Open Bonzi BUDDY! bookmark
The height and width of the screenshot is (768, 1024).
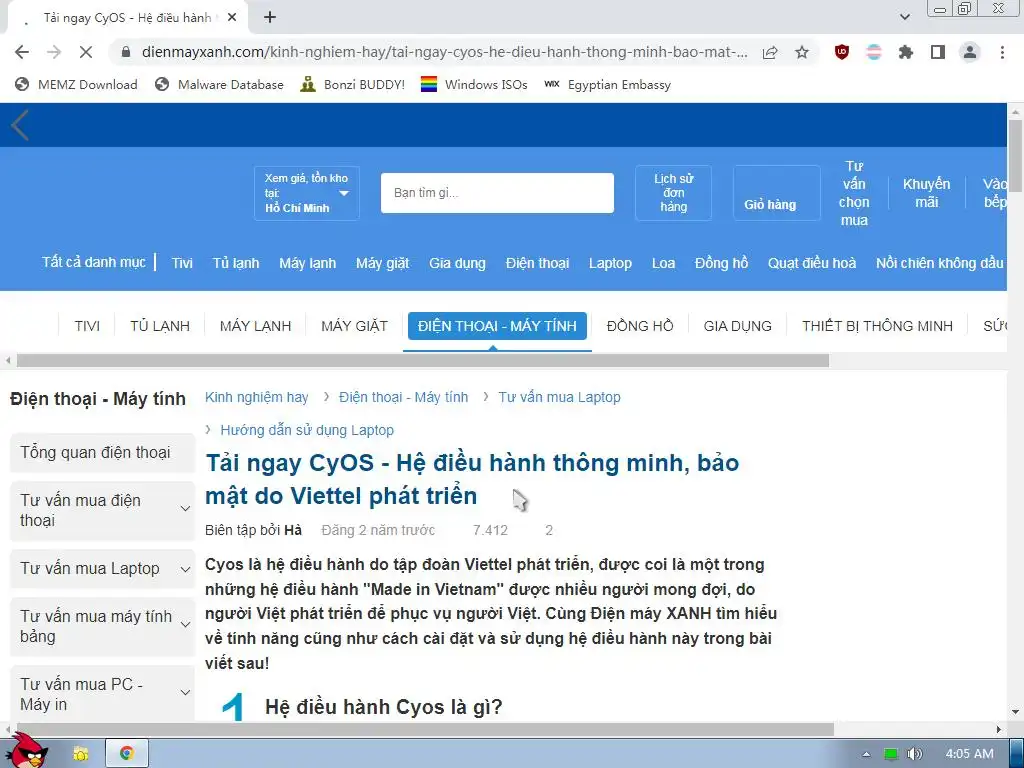click(353, 84)
